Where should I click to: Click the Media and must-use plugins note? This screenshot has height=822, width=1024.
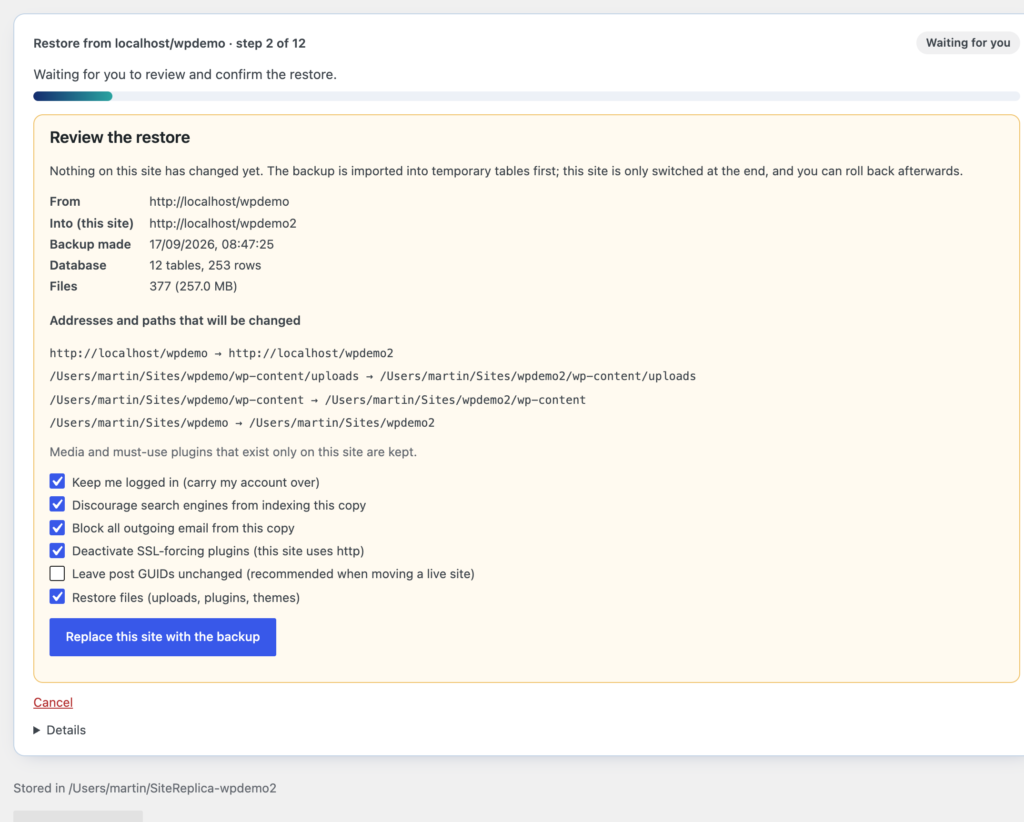(233, 452)
